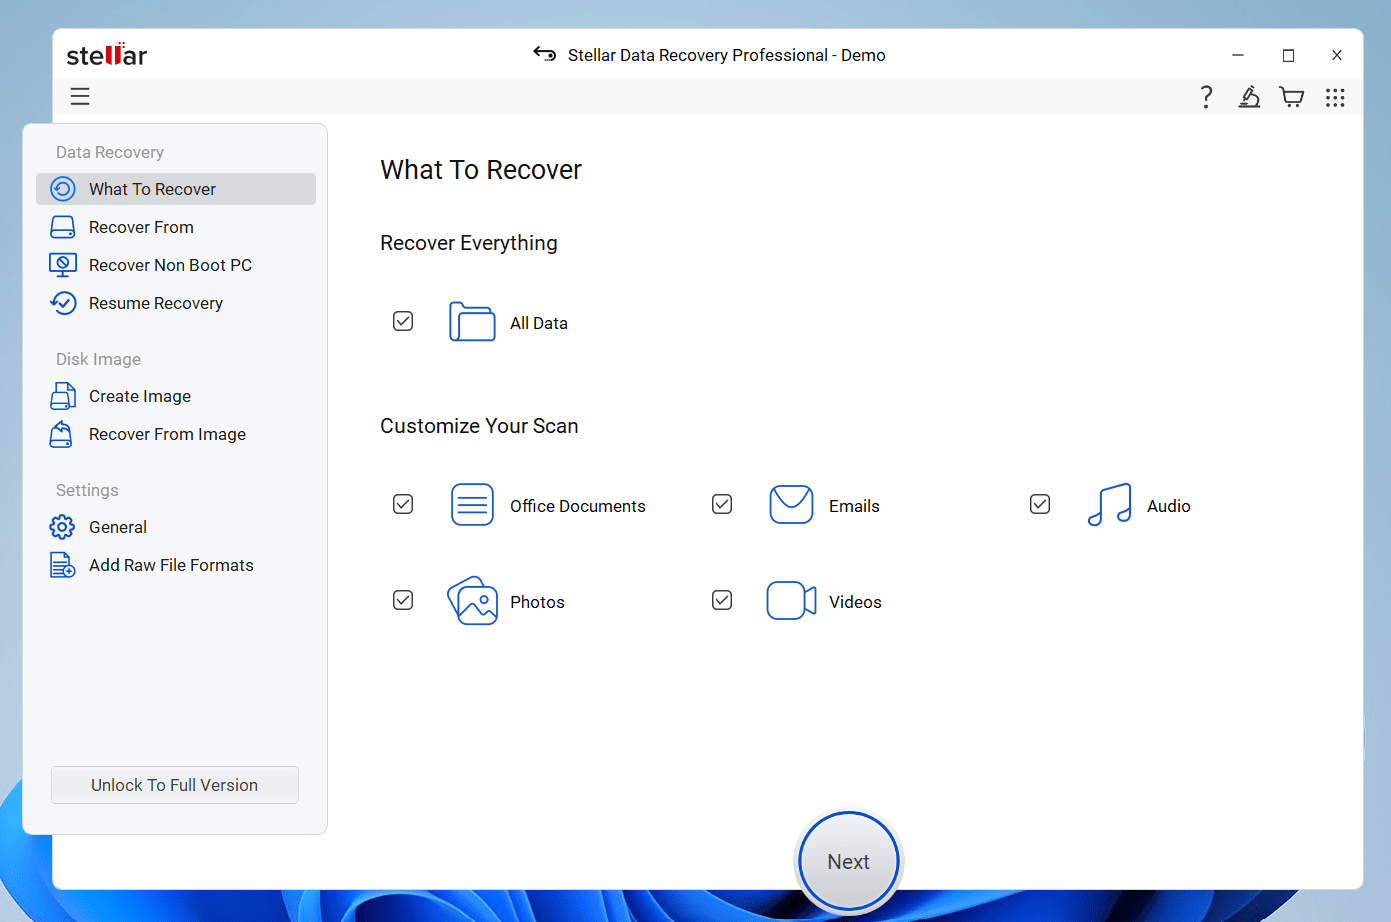Click the All Data folder icon

pyautogui.click(x=472, y=322)
